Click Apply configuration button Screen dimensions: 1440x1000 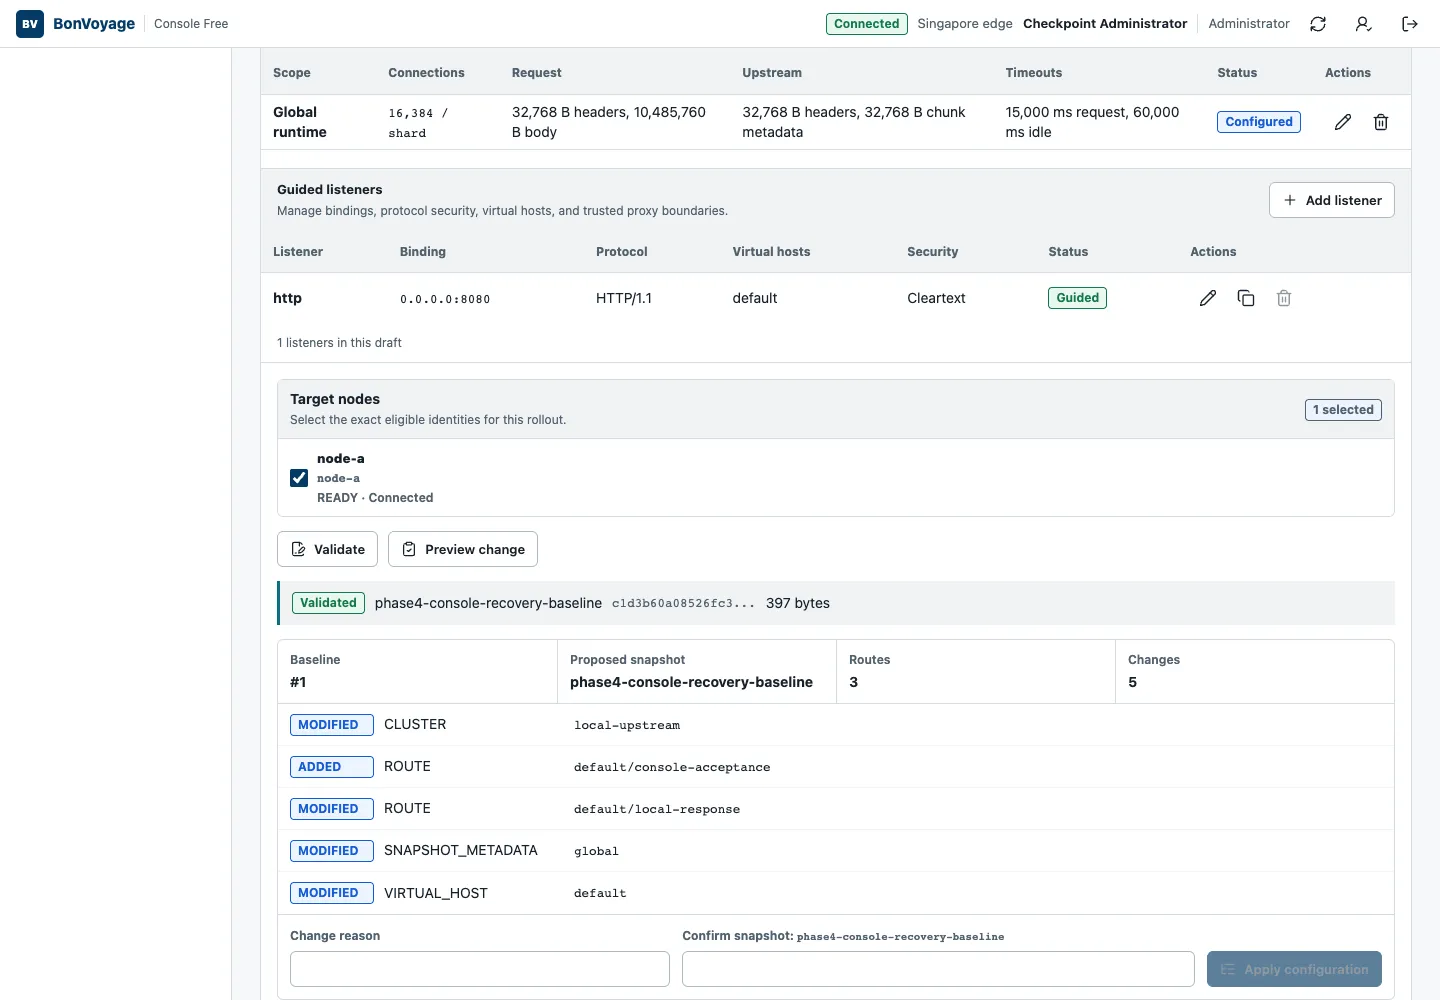pyautogui.click(x=1294, y=969)
